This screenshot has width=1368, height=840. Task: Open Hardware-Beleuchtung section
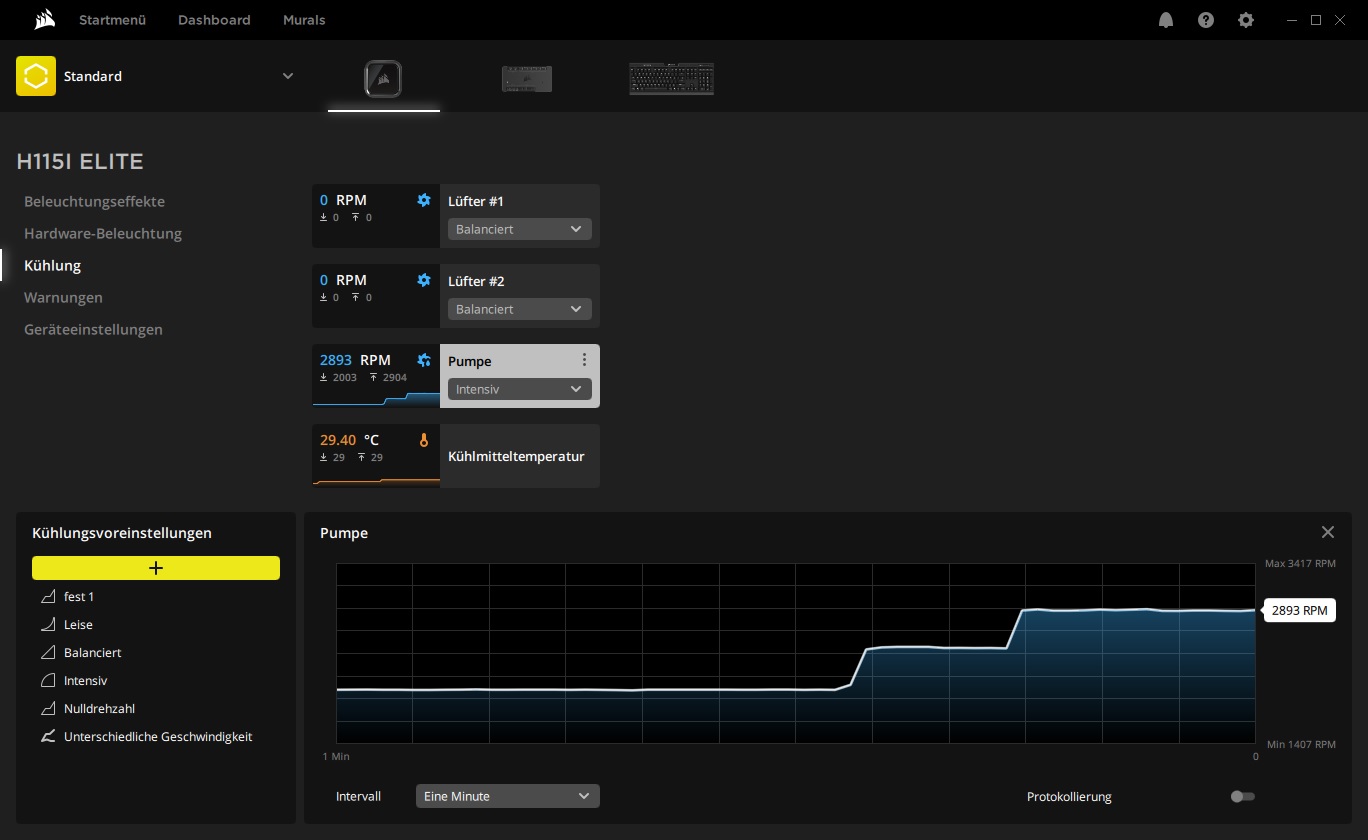[x=103, y=233]
